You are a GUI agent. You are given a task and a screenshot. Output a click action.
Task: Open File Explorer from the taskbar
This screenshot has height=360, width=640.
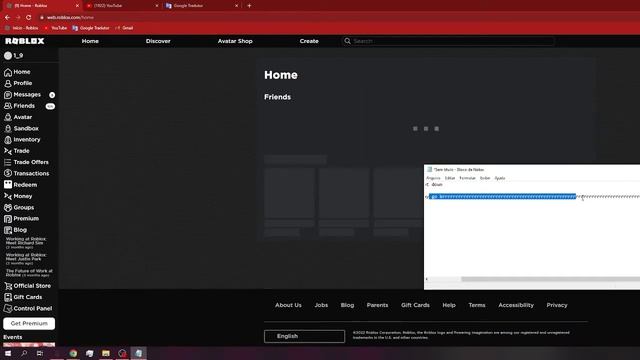(x=106, y=353)
